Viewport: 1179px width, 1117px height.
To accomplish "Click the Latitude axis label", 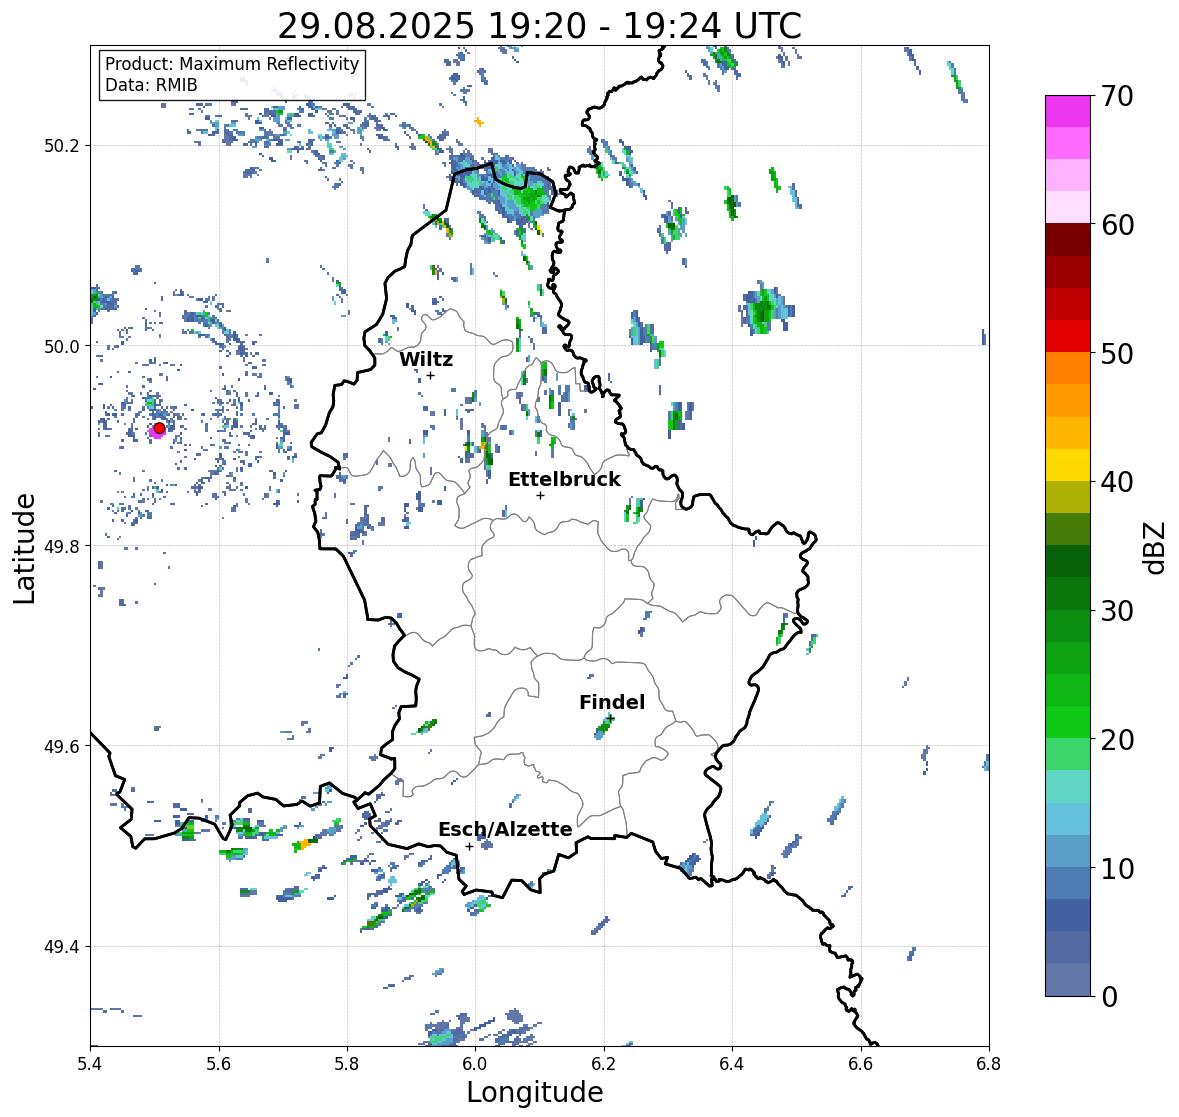I will 25,548.
